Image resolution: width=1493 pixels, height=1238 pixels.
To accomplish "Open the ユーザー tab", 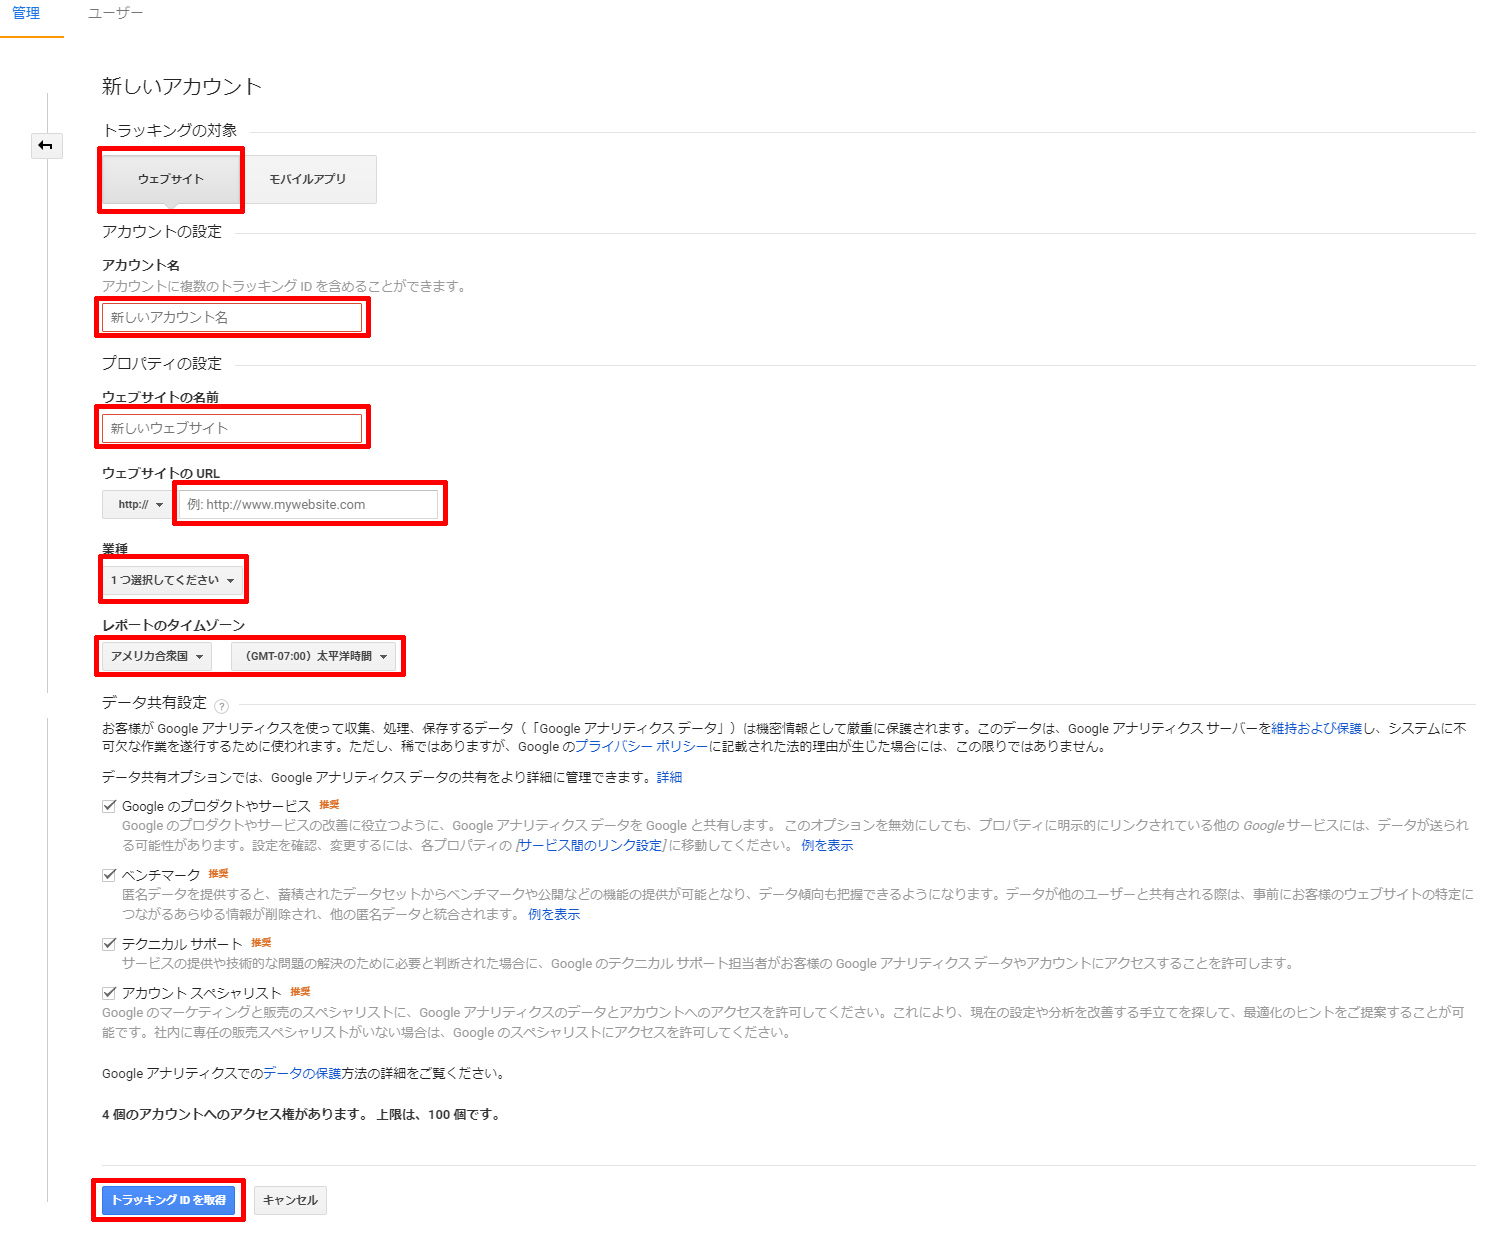I will [x=115, y=14].
